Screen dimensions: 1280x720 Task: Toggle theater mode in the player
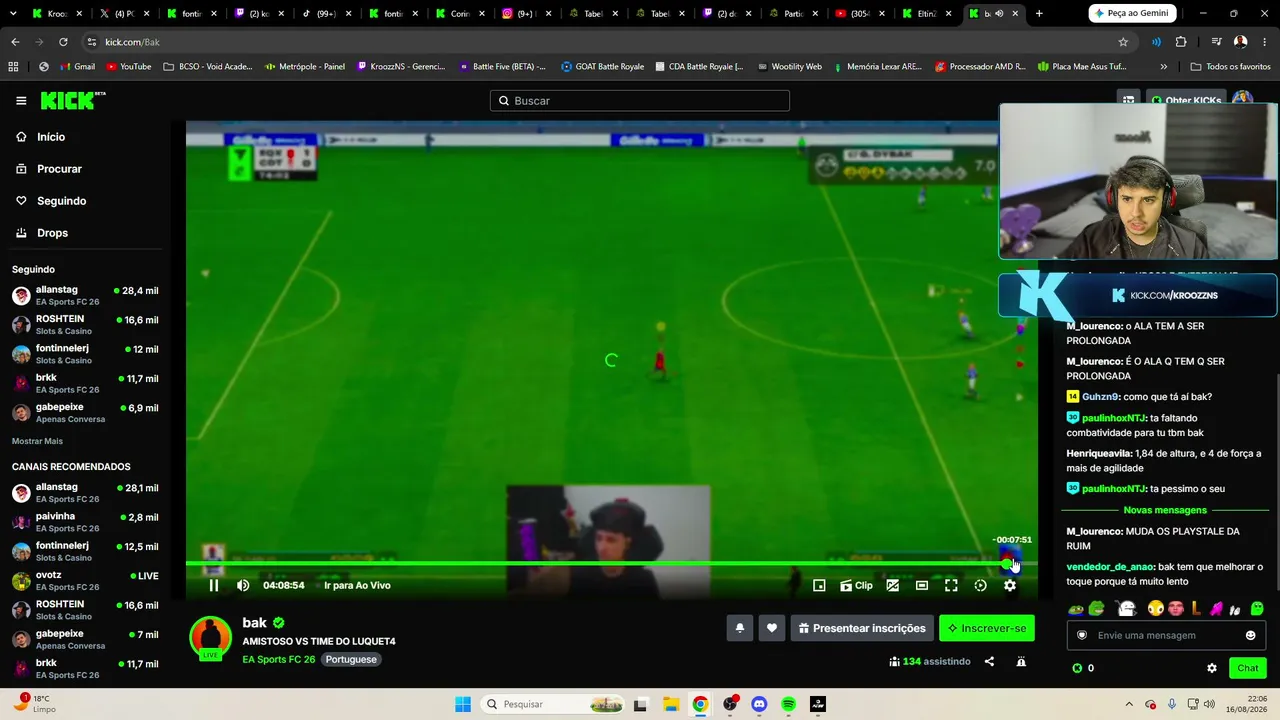click(922, 586)
